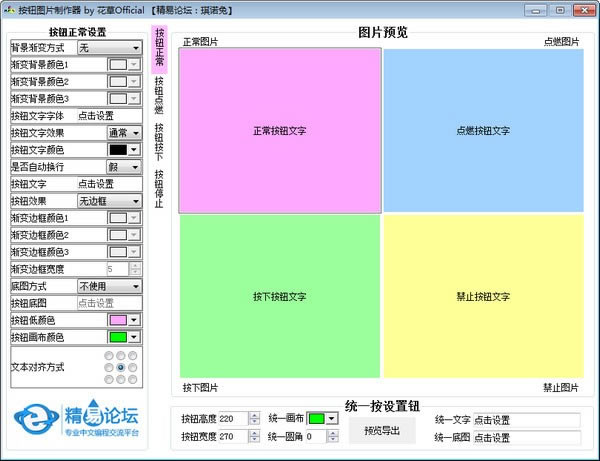
Task: Click 渐变边框颜色2 swatch
Action: click(118, 235)
